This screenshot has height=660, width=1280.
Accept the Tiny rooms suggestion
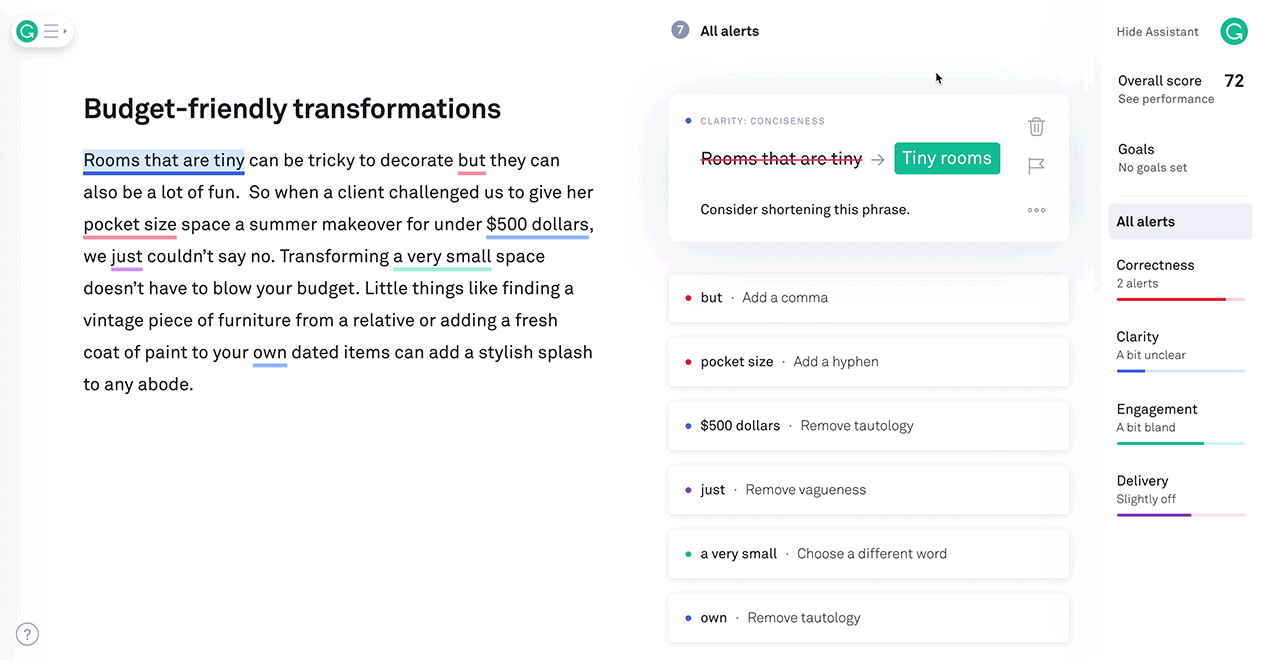click(x=947, y=158)
